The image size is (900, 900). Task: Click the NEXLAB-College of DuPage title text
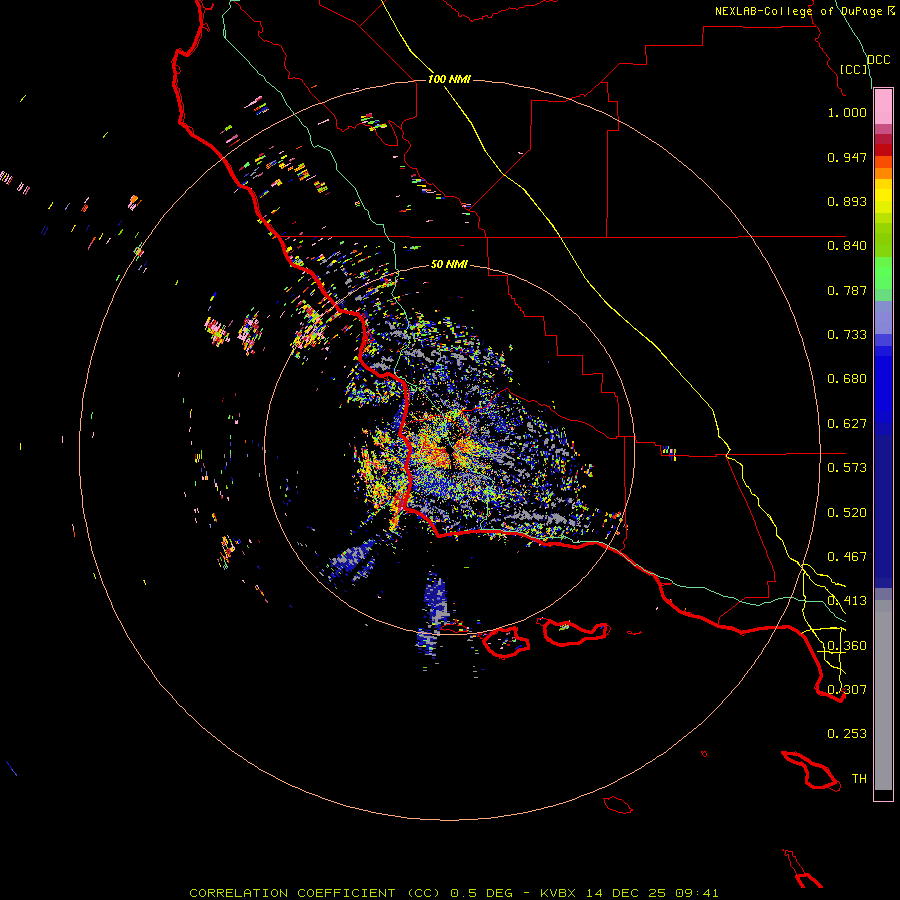pyautogui.click(x=798, y=11)
